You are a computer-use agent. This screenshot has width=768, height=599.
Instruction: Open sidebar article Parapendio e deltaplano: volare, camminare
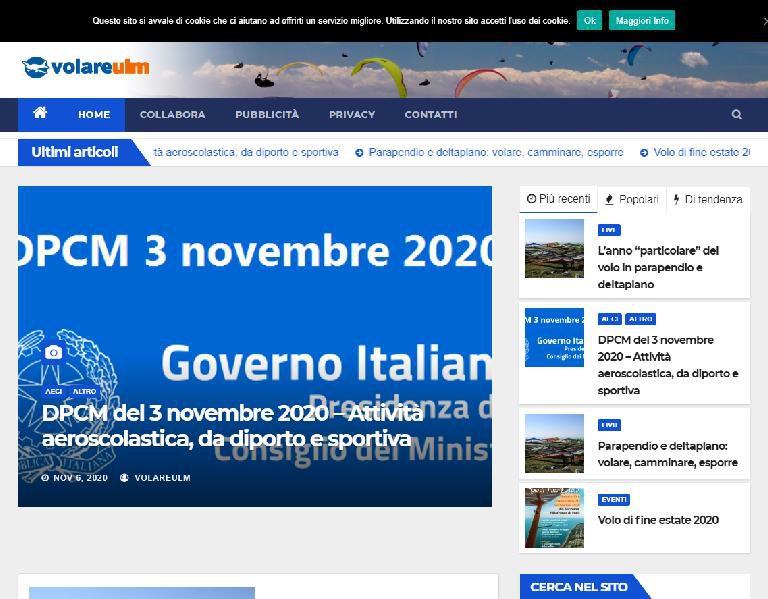668,454
